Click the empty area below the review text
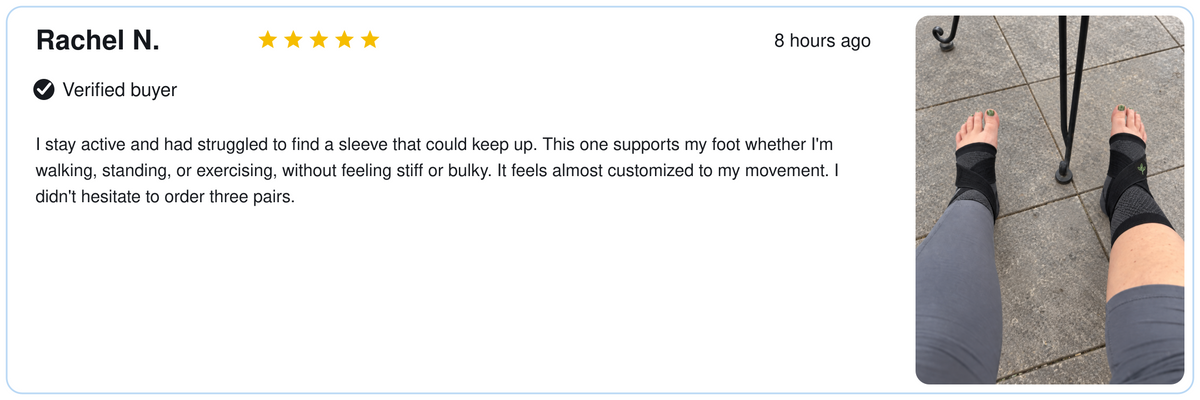 (x=450, y=300)
